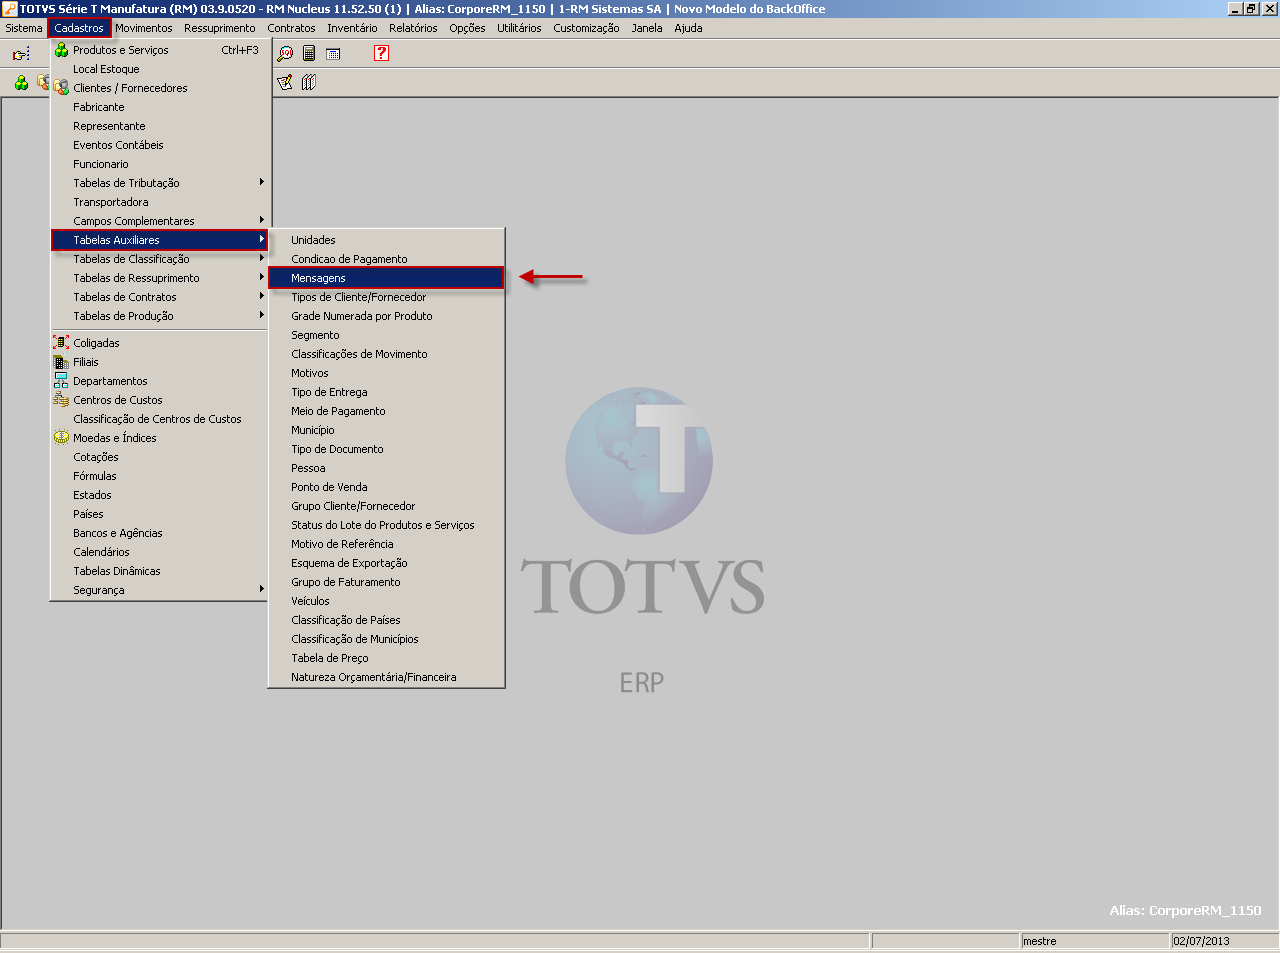
Task: Select Motivos in the submenu
Action: (x=386, y=373)
